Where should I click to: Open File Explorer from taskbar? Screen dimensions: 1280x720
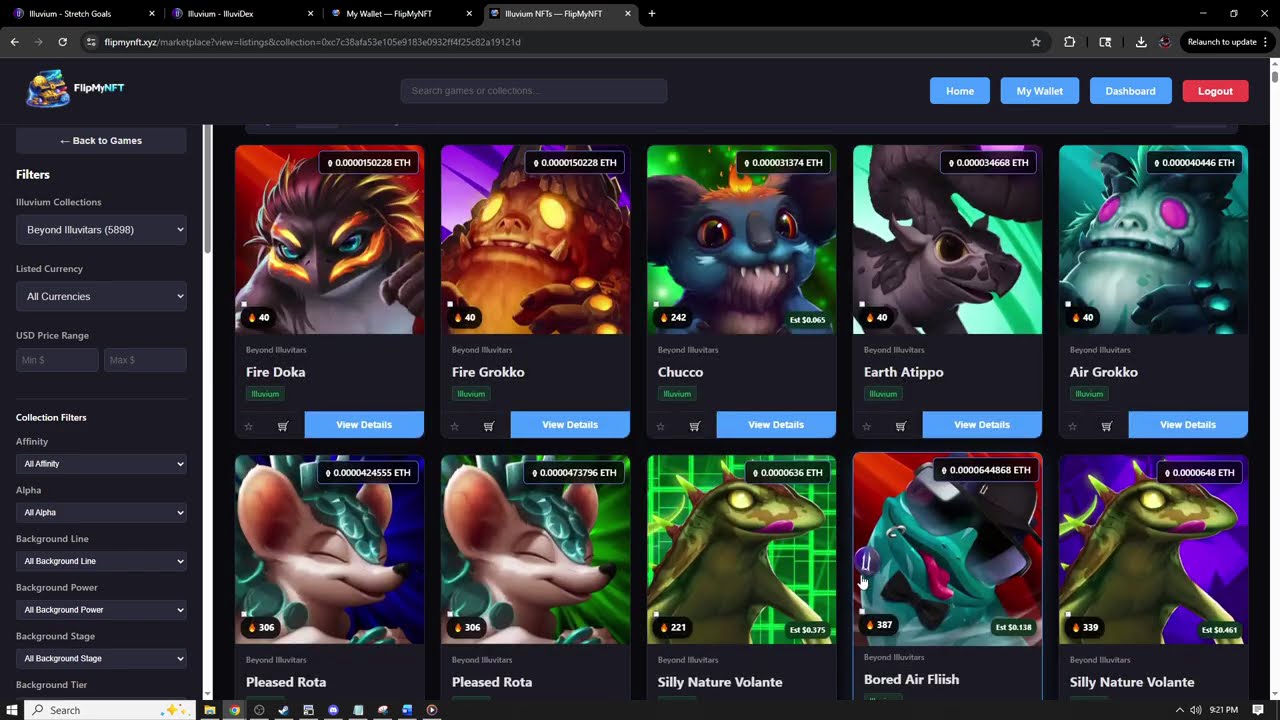(210, 710)
